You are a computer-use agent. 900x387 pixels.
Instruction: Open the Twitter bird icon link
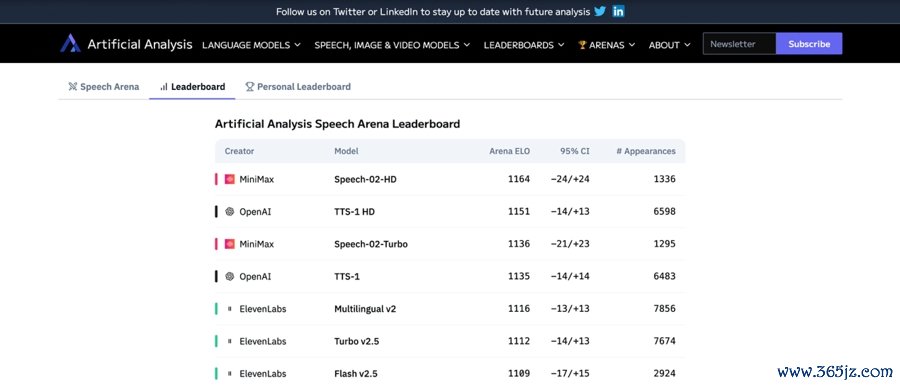(600, 11)
